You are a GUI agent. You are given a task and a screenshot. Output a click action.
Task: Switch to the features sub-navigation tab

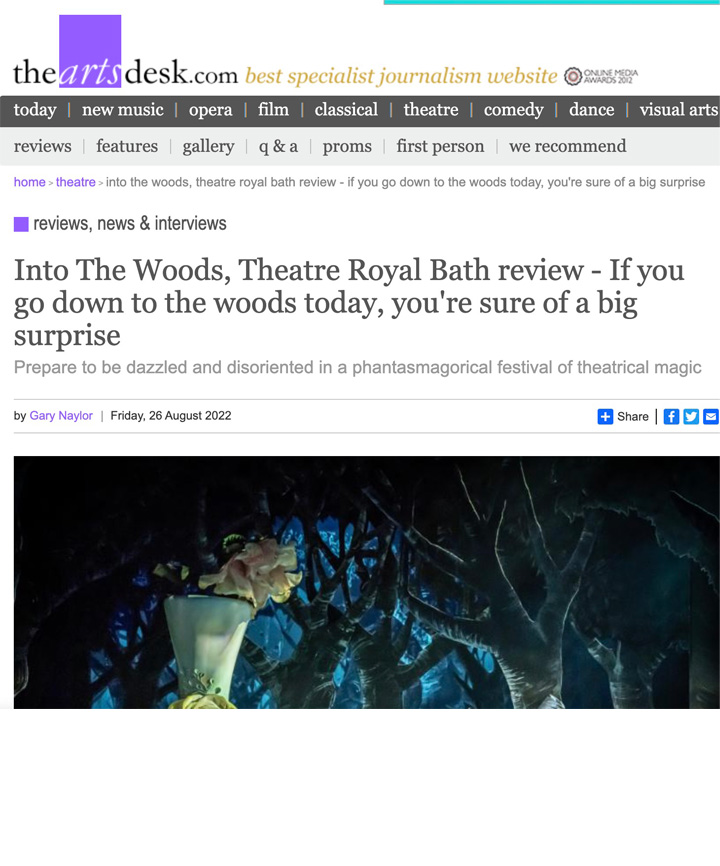tap(127, 146)
